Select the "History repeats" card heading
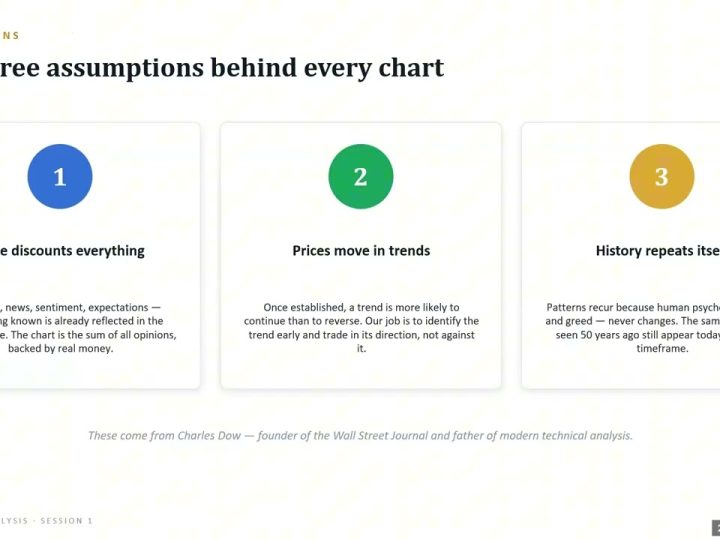 tap(658, 251)
